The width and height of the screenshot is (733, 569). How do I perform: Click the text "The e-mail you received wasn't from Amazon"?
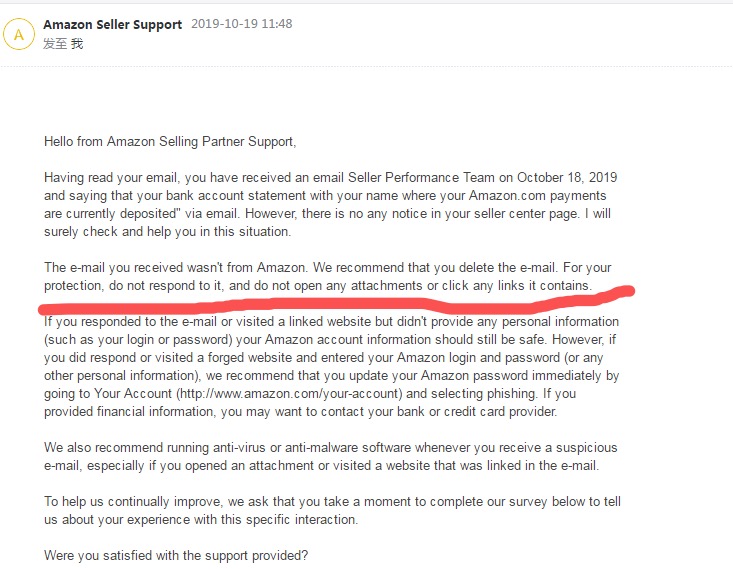click(x=177, y=268)
